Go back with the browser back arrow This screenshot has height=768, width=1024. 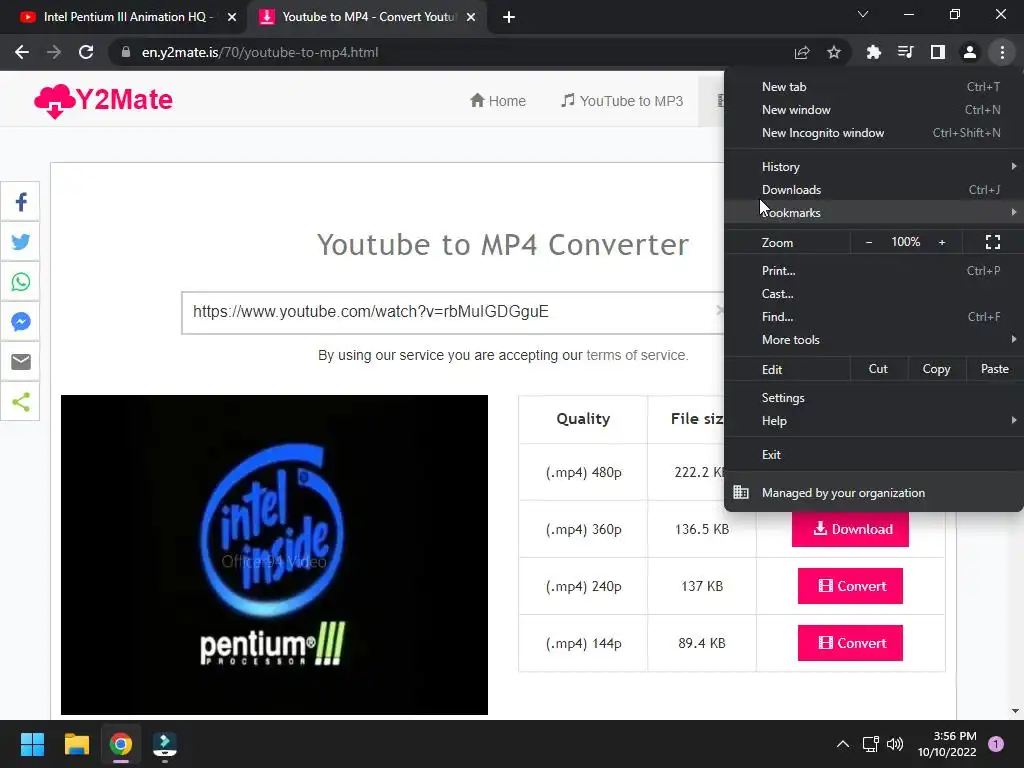click(x=22, y=52)
